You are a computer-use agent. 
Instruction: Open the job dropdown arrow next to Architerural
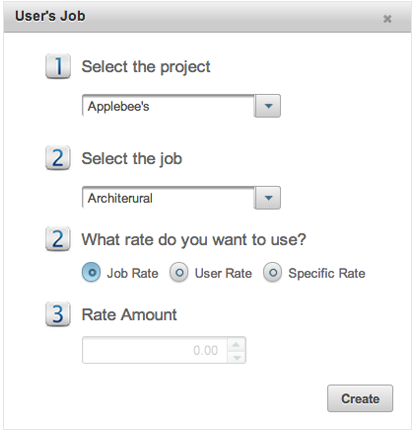[x=268, y=198]
